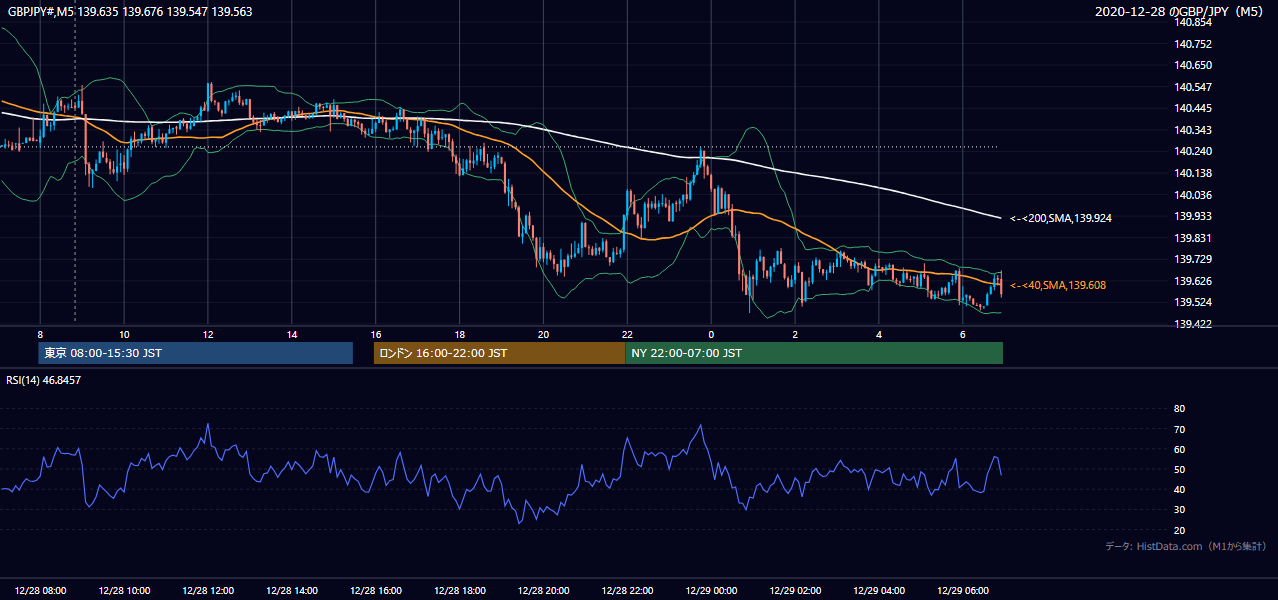Click the RSI 20 level label
Viewport: 1278px width, 600px height.
[1179, 530]
